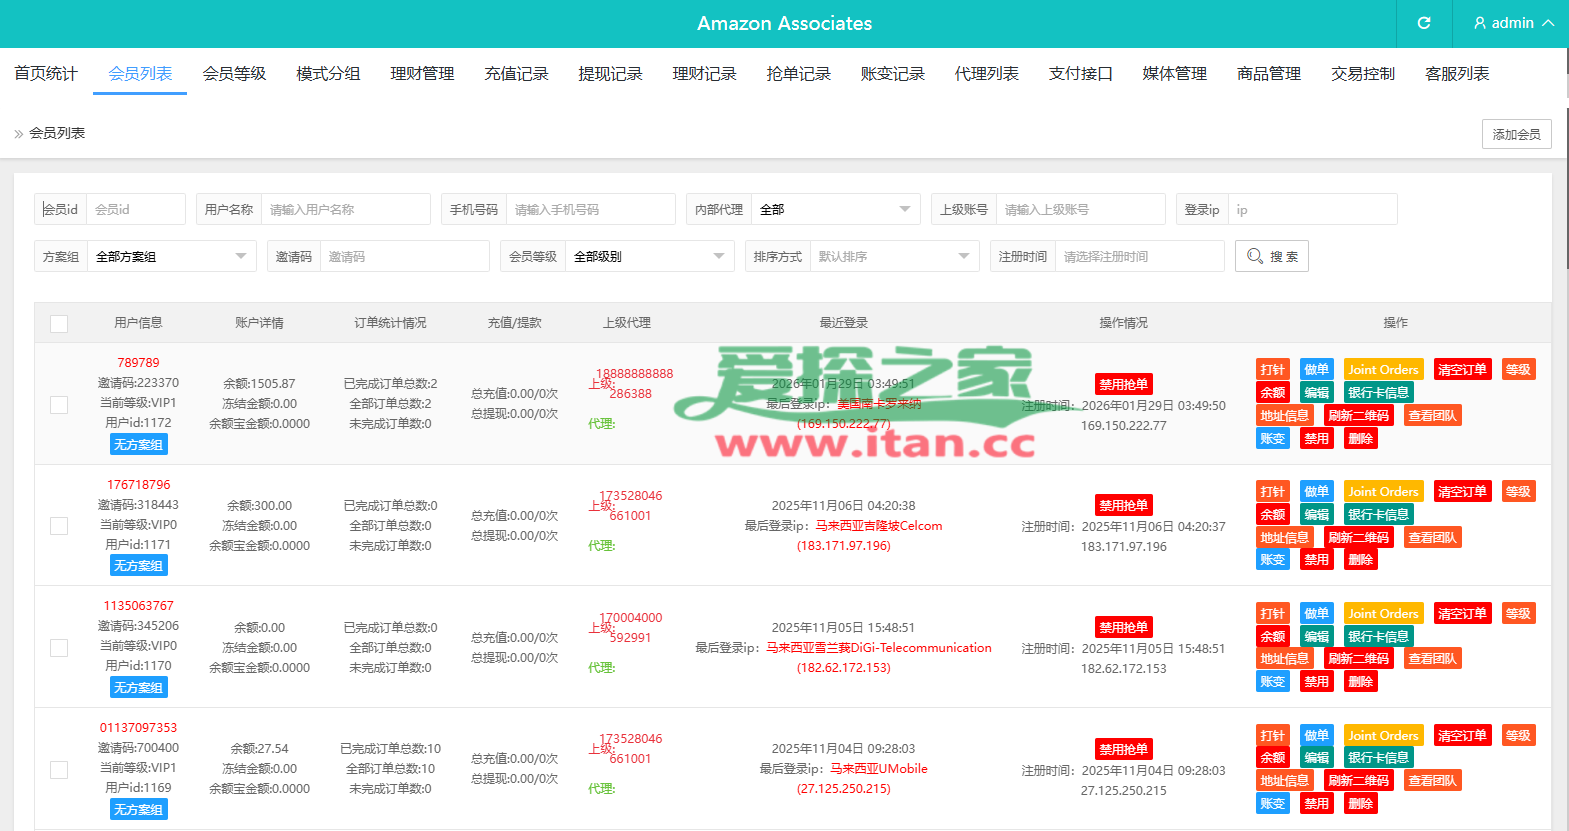
Task: Switch to the 充值记录 tab
Action: [x=516, y=74]
